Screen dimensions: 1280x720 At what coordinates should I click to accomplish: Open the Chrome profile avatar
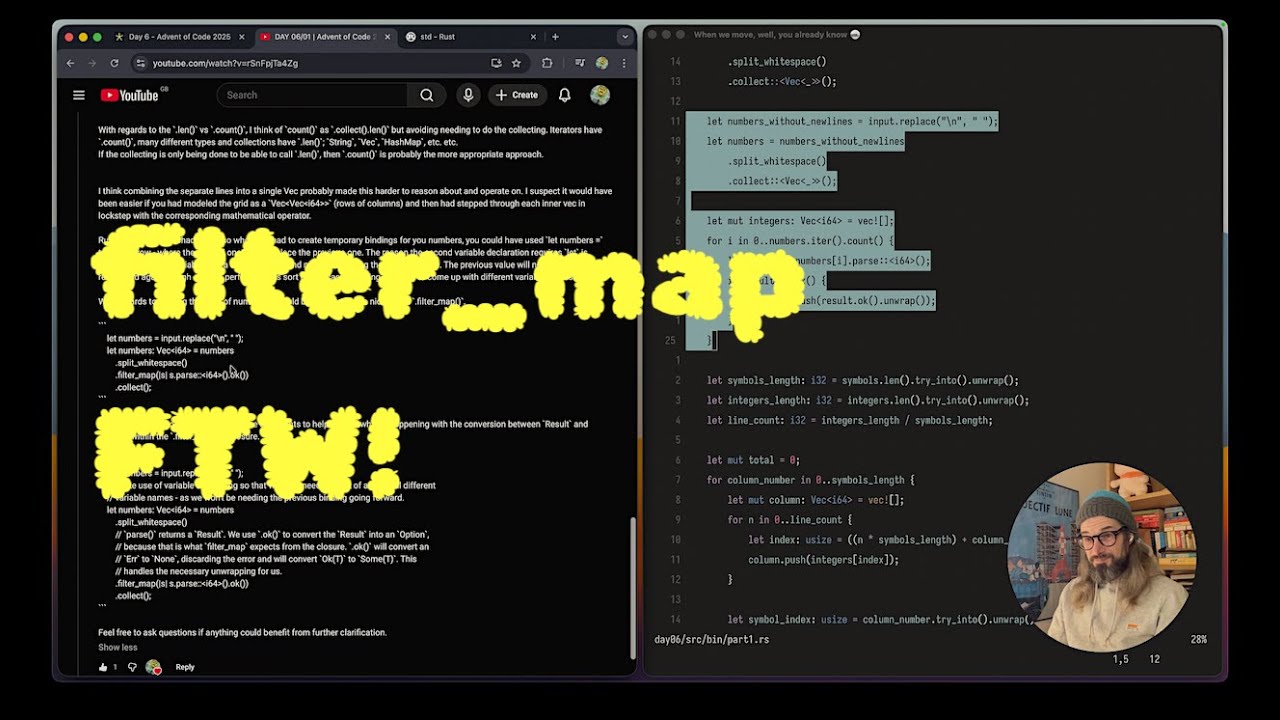[x=601, y=63]
